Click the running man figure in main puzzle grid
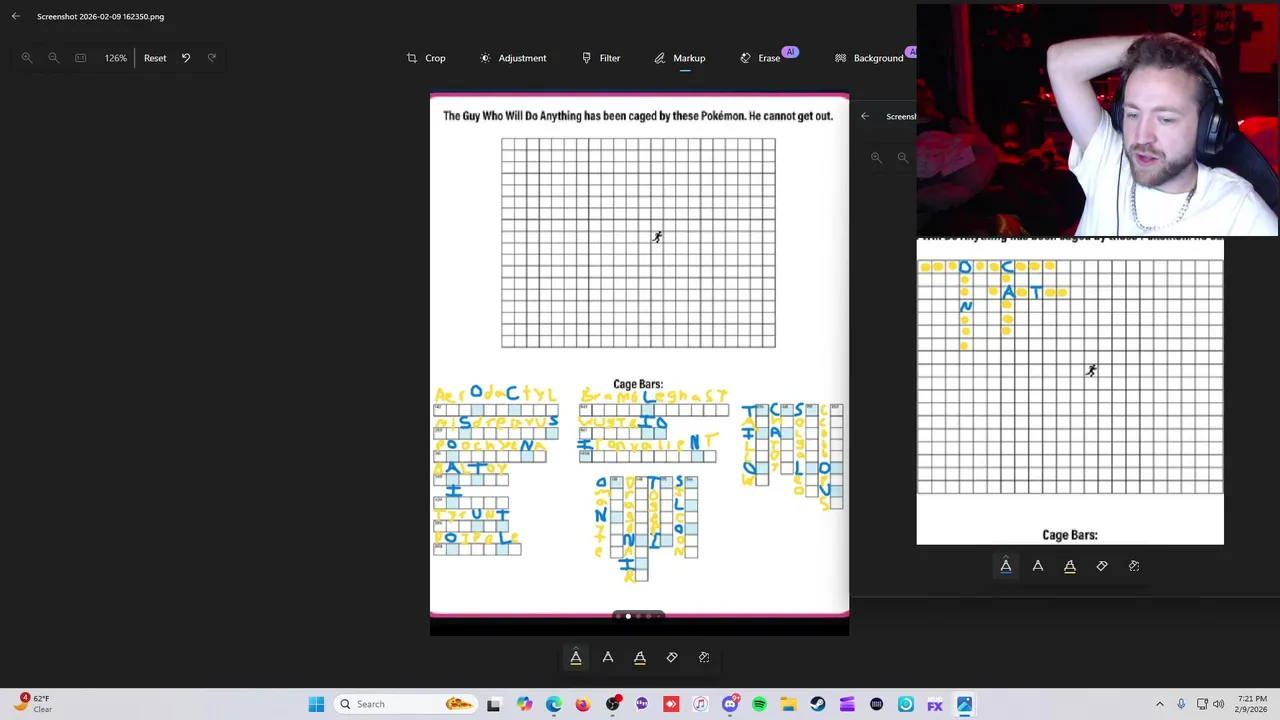The height and width of the screenshot is (720, 1280). (657, 237)
